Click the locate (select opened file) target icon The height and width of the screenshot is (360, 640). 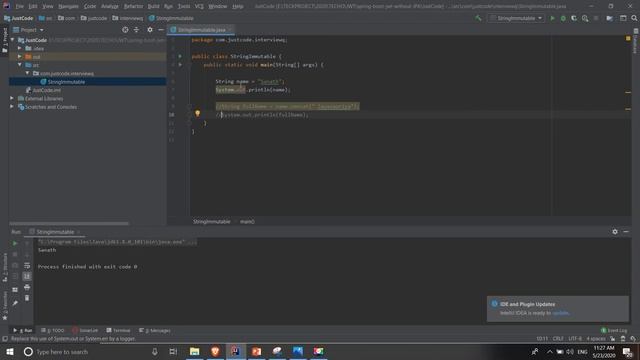pyautogui.click(x=125, y=30)
